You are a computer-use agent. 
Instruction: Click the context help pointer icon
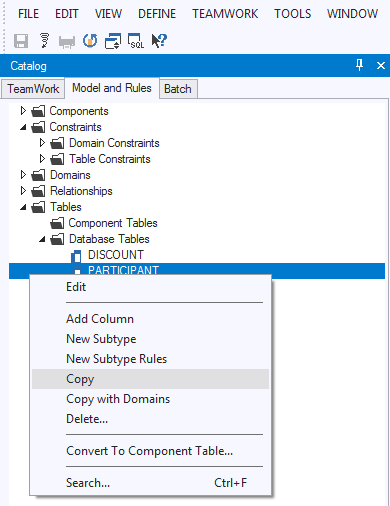click(x=159, y=41)
